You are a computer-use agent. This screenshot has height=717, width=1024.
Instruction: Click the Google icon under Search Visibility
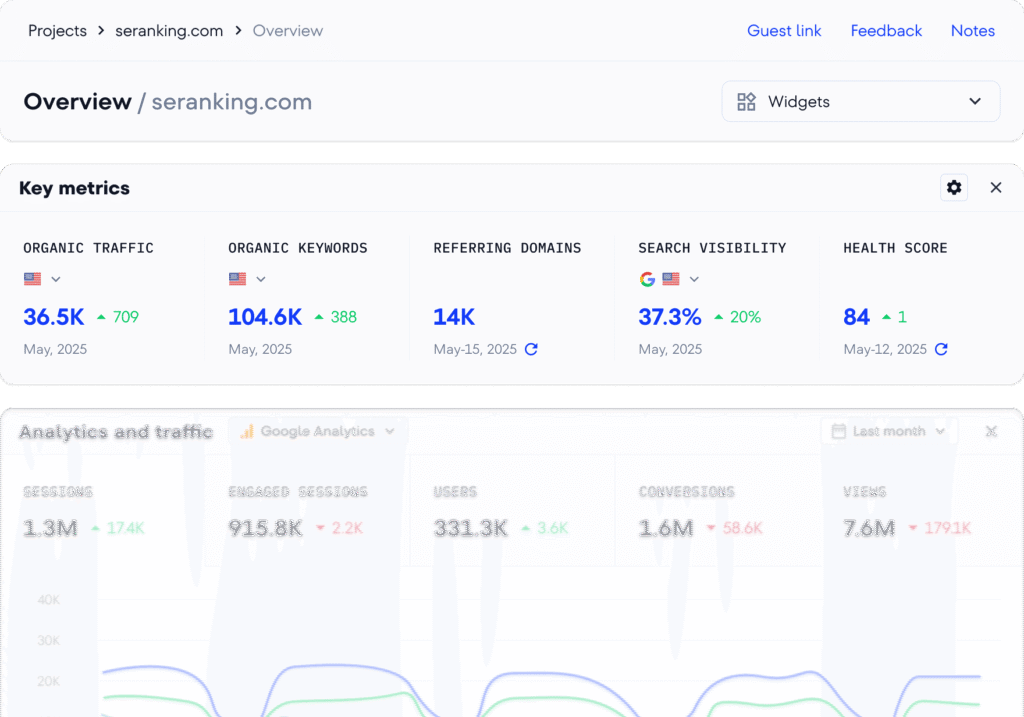coord(647,279)
